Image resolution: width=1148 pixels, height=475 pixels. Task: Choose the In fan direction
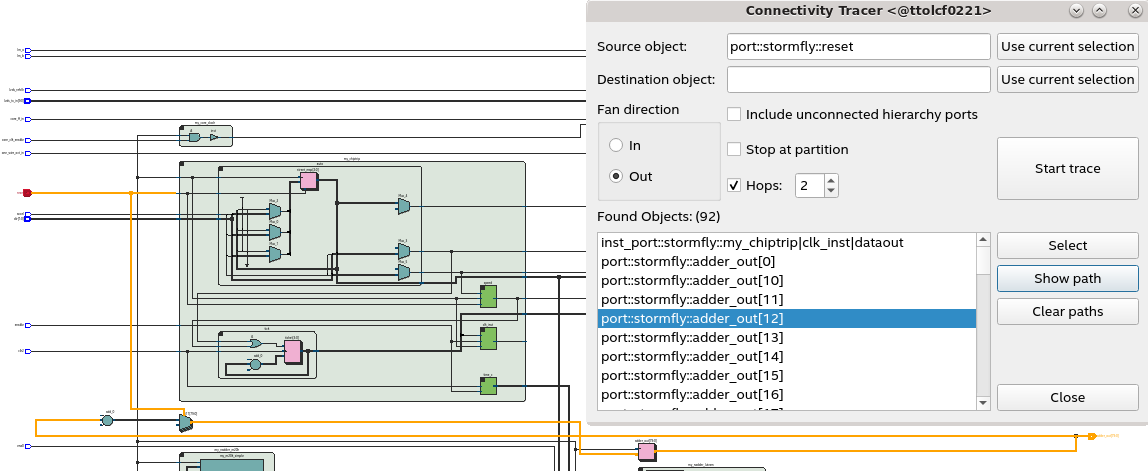pyautogui.click(x=616, y=146)
